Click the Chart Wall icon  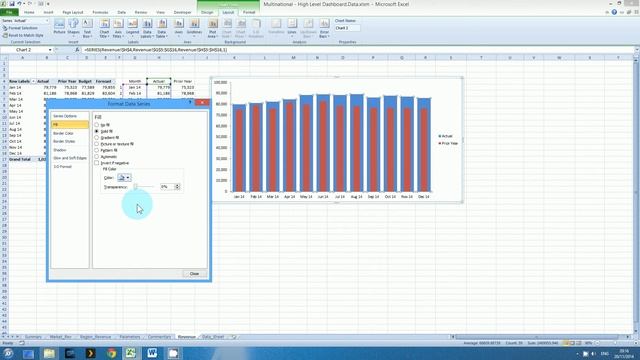(227, 27)
